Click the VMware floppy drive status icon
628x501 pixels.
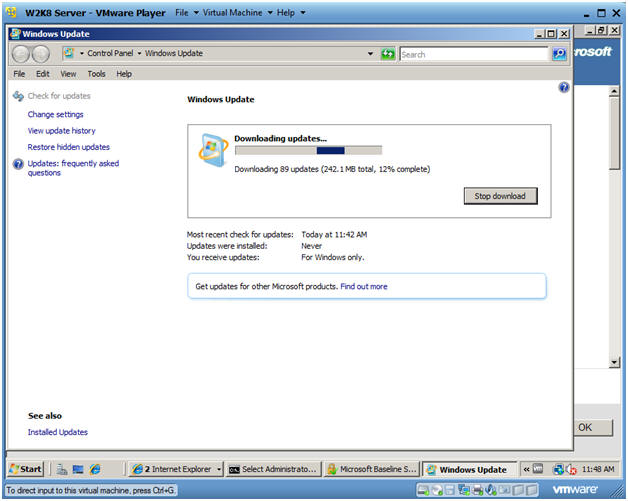(x=450, y=489)
